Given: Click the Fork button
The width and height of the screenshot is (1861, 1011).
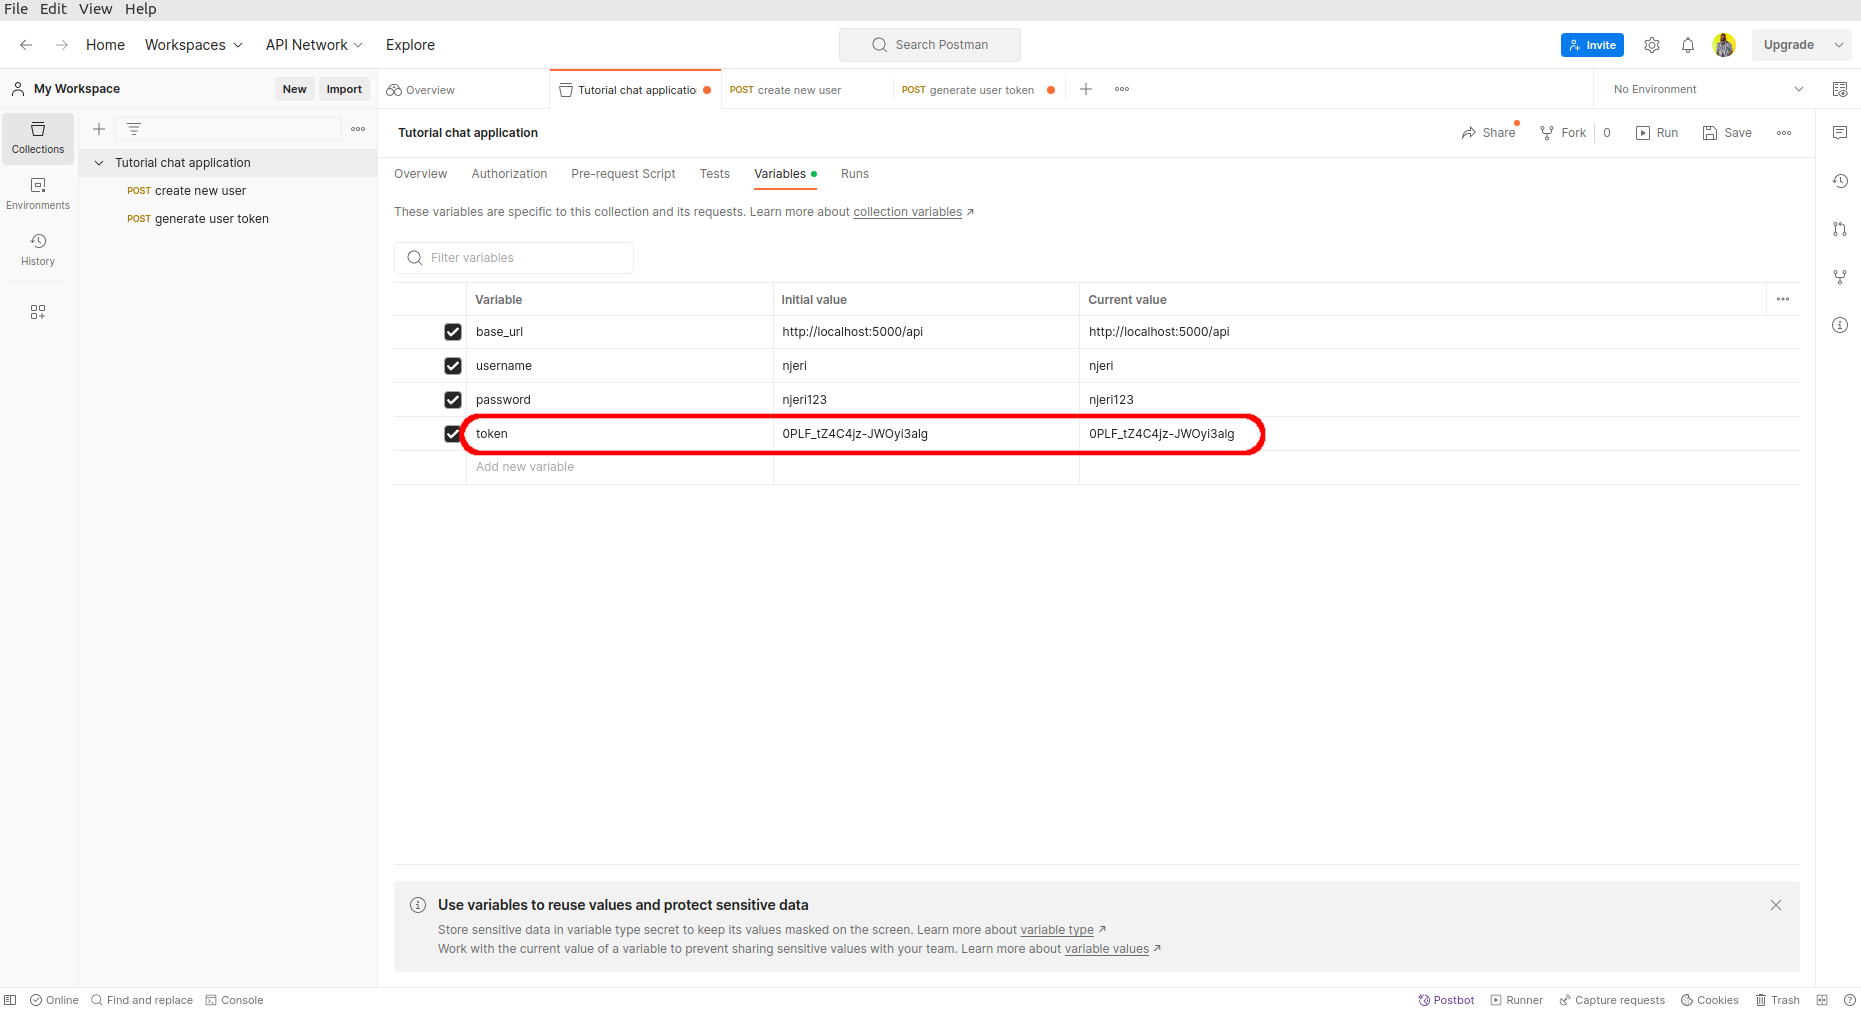Looking at the screenshot, I should pos(1563,133).
